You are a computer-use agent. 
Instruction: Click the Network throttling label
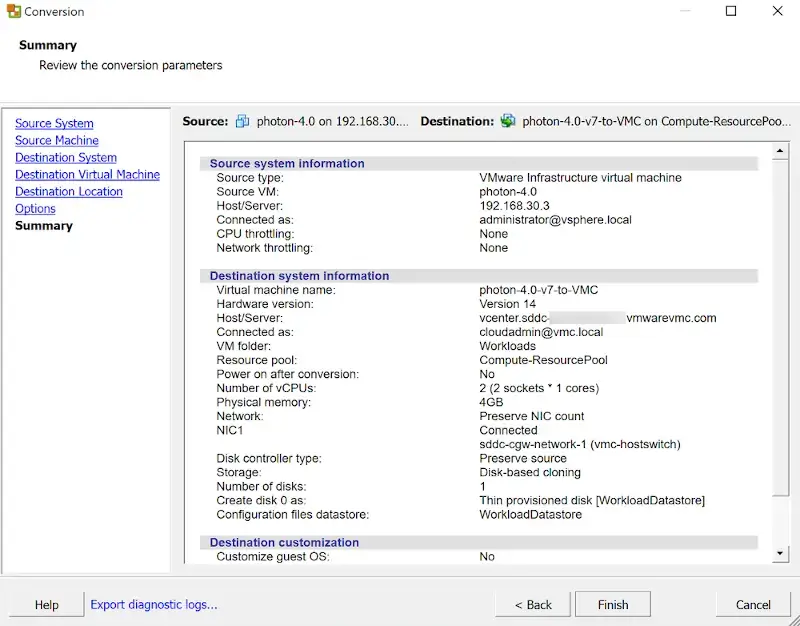click(x=264, y=248)
